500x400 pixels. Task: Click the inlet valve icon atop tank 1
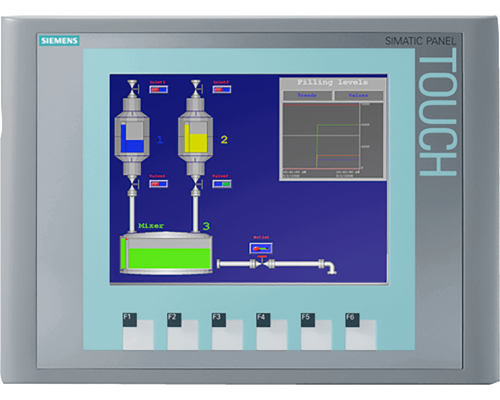coord(132,86)
